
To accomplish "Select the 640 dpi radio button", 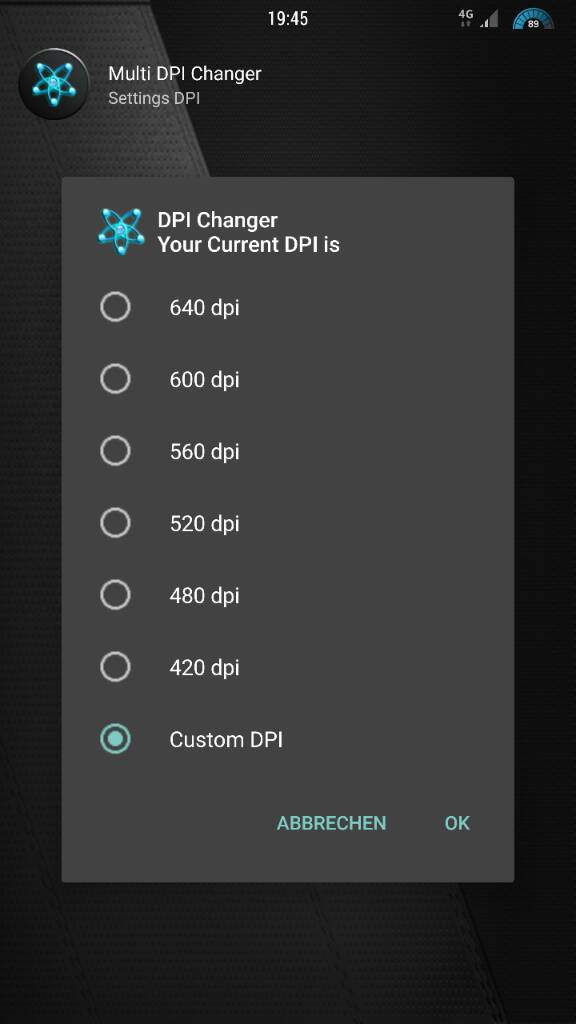I will [116, 307].
